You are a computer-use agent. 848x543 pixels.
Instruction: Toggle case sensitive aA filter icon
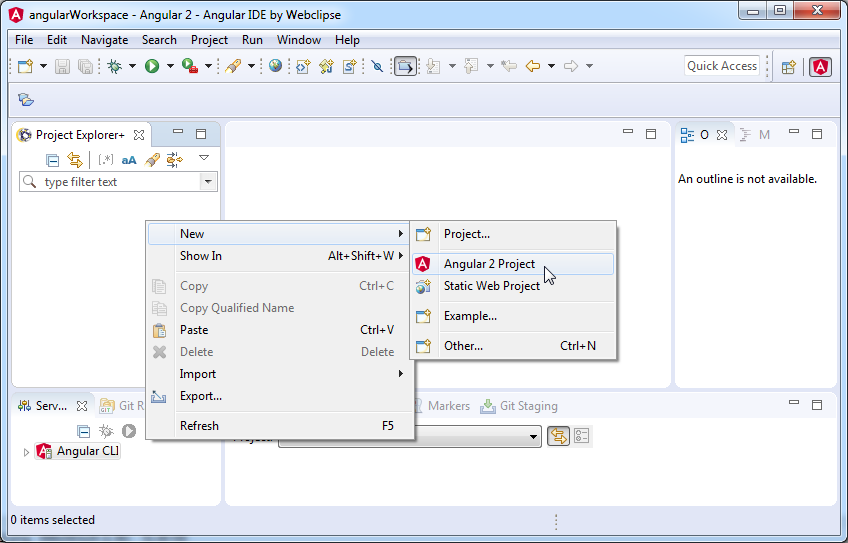click(x=129, y=160)
